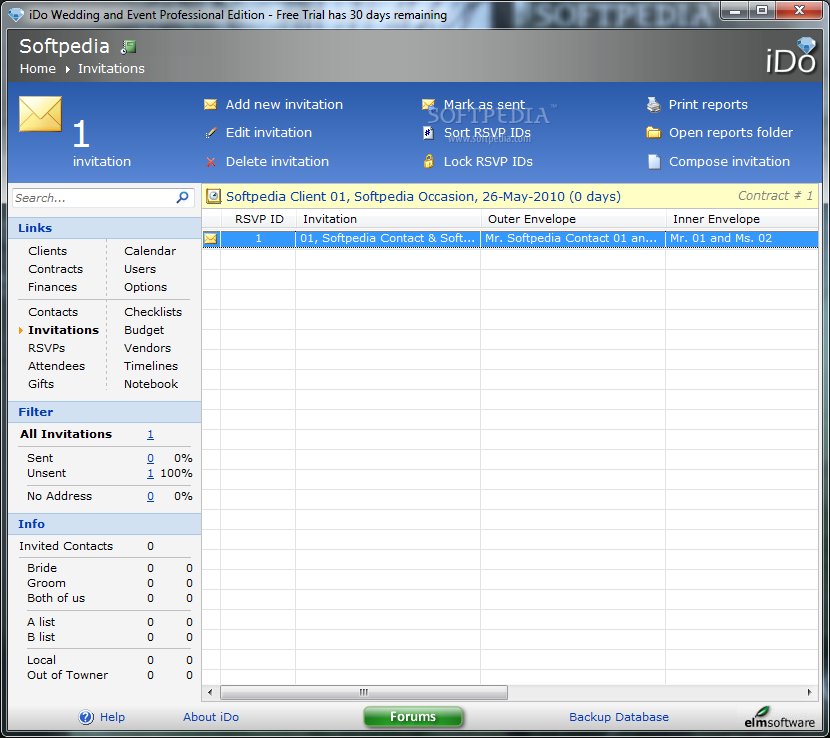Filter by Sent count link
This screenshot has height=738, width=830.
coord(150,458)
